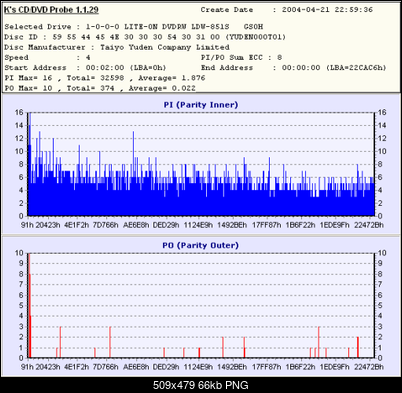Click the PI/PO Sum ECC : 8 entry
Viewport: 402px width, 393px height.
[x=241, y=58]
